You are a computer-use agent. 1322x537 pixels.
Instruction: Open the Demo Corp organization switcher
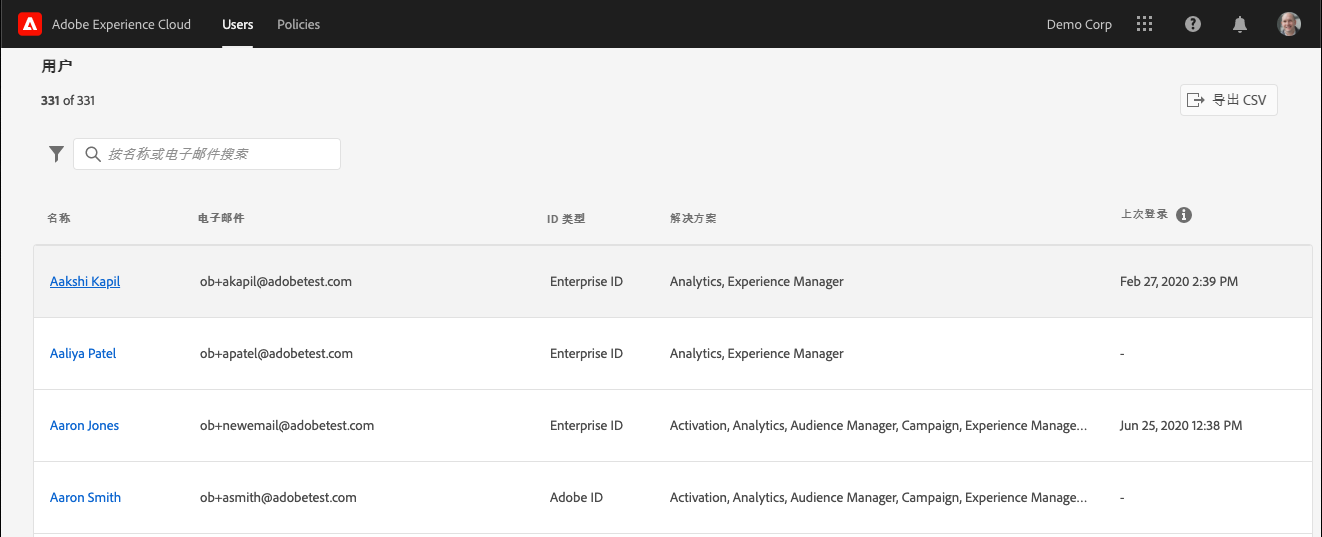pos(1079,24)
